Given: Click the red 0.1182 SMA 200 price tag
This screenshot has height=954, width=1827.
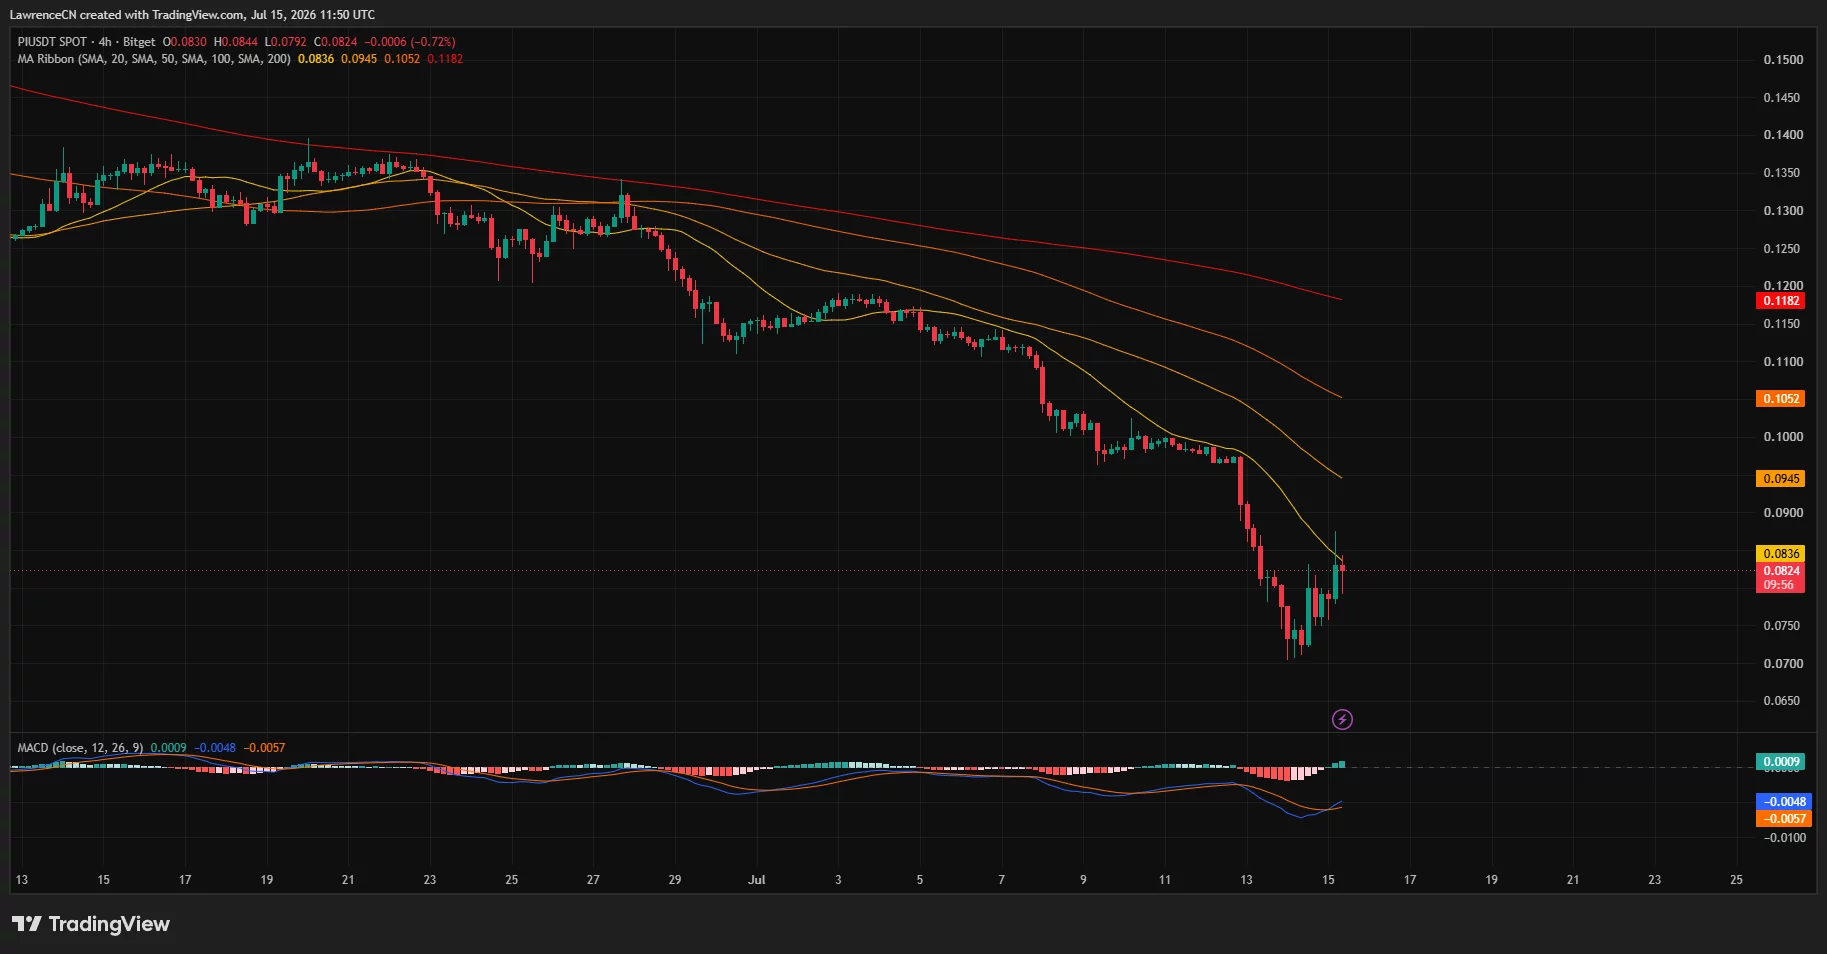Looking at the screenshot, I should click(x=1781, y=301).
